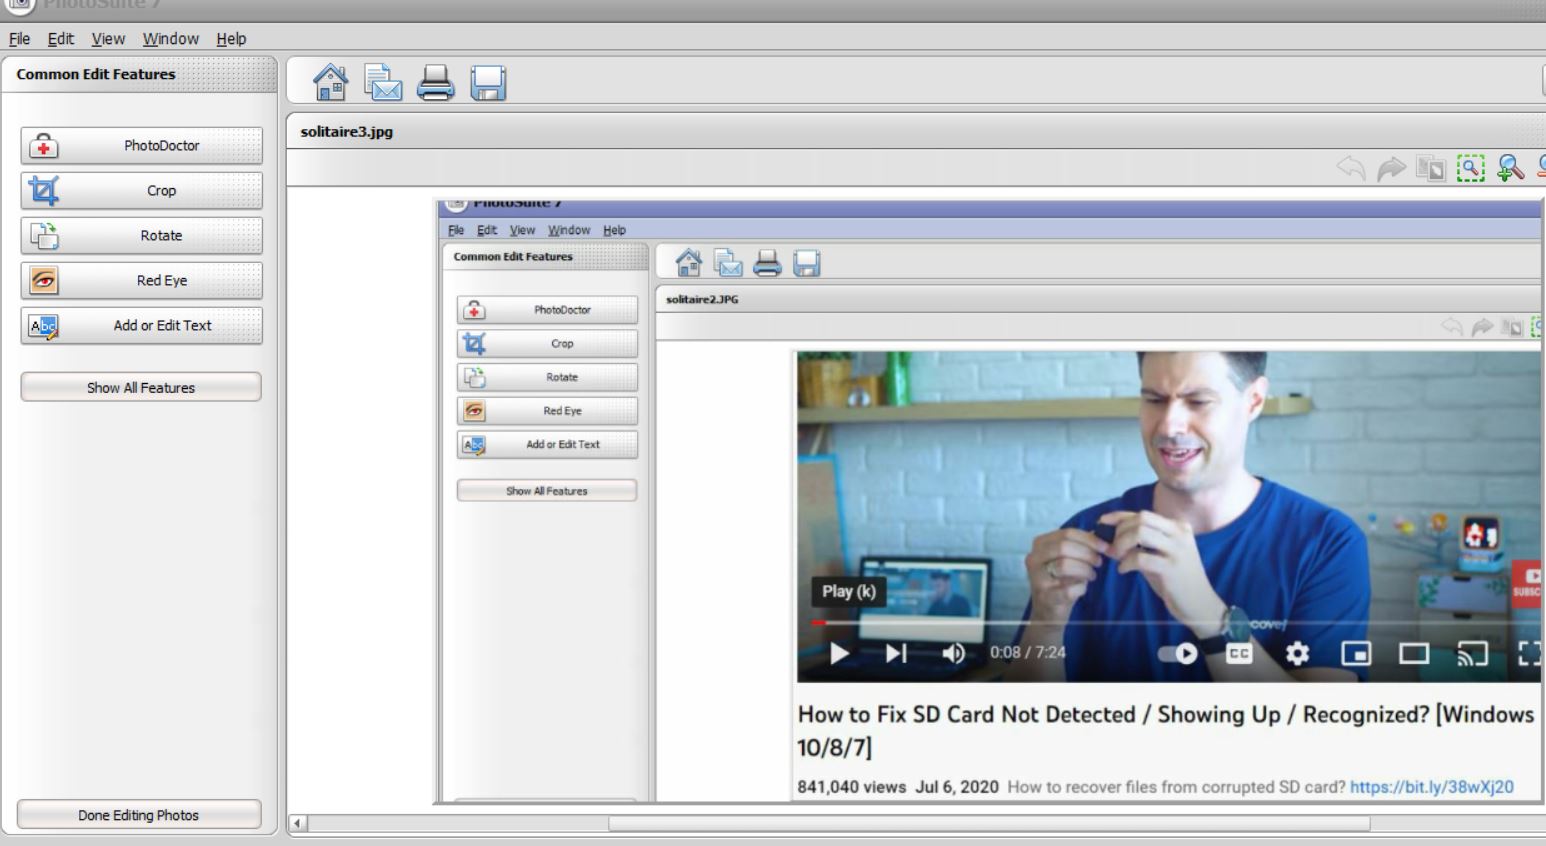Open the Edit menu in the main window
The image size is (1546, 846).
coord(60,39)
